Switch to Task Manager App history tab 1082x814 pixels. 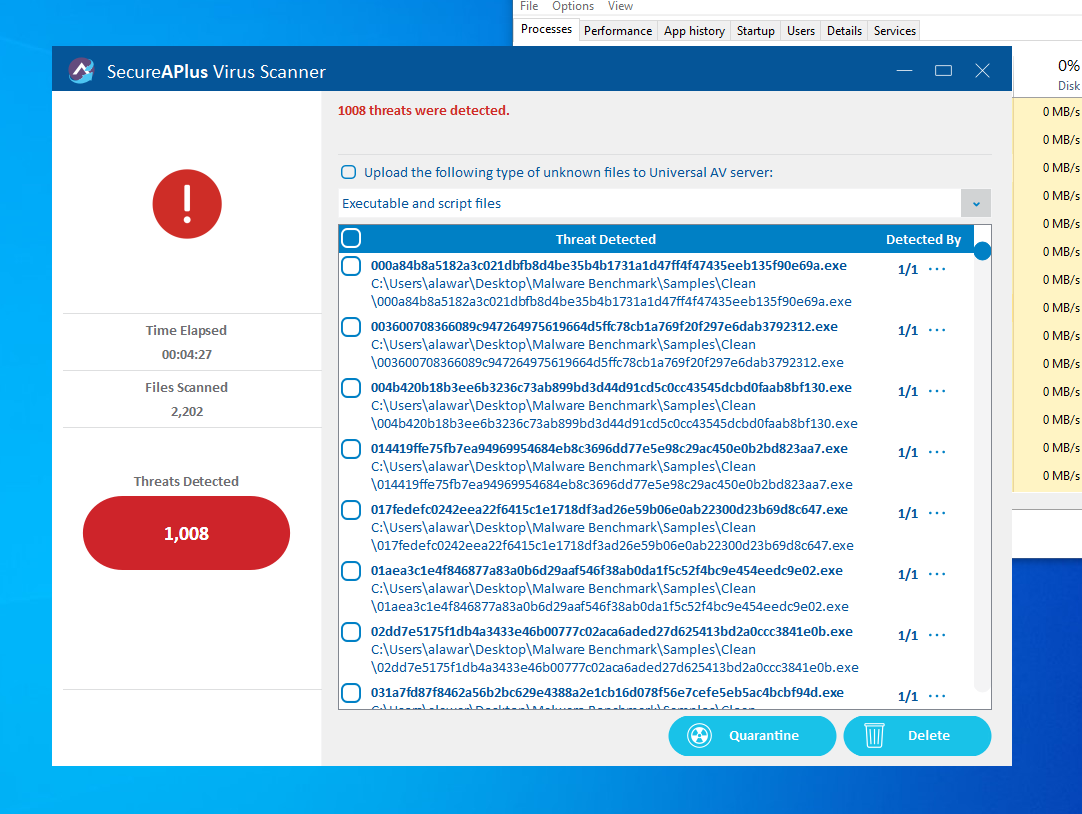point(694,31)
